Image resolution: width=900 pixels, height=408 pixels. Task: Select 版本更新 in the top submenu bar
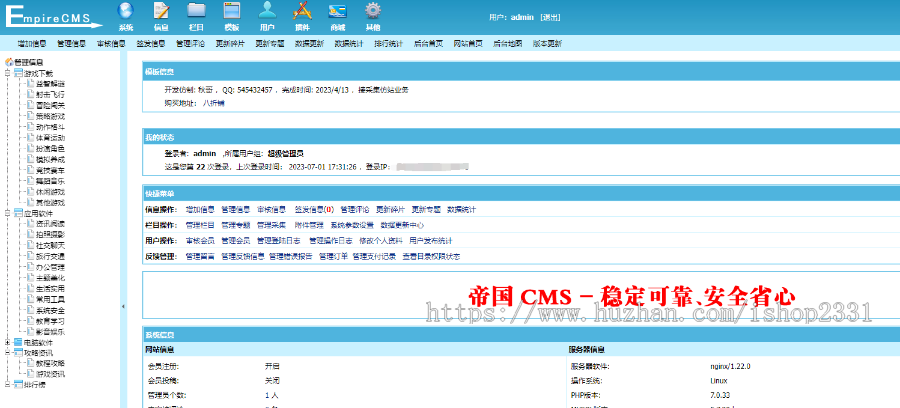point(547,43)
